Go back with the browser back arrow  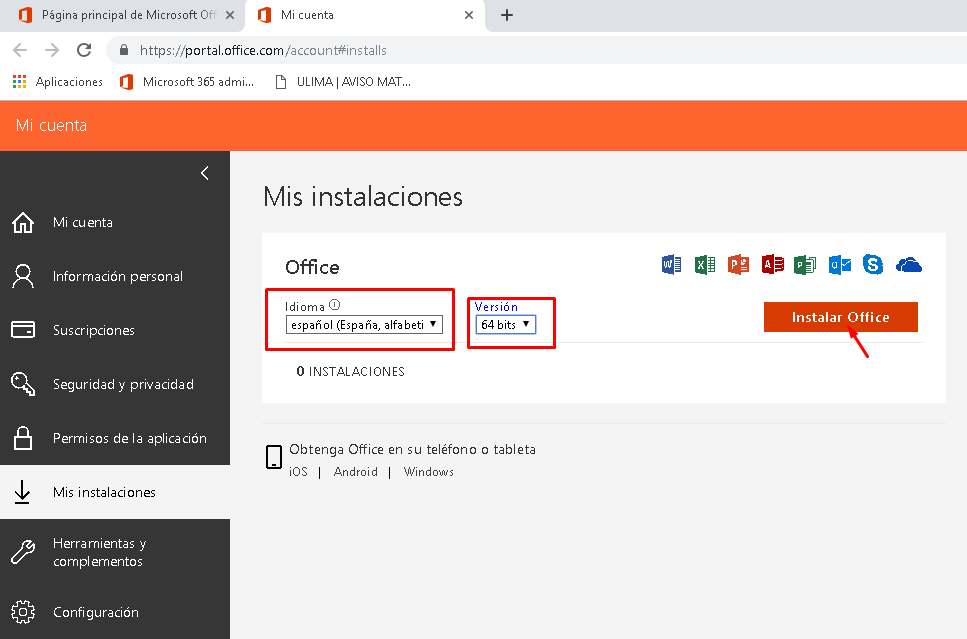(20, 50)
